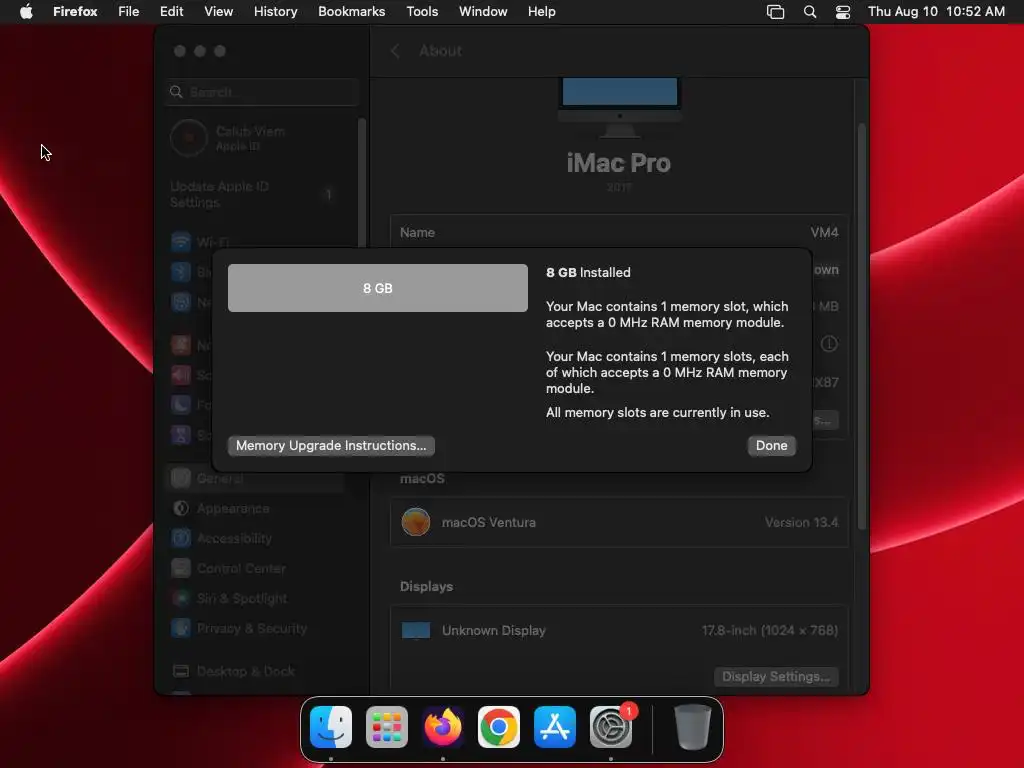Click the iMac Pro image
This screenshot has height=768, width=1024.
coord(620,107)
